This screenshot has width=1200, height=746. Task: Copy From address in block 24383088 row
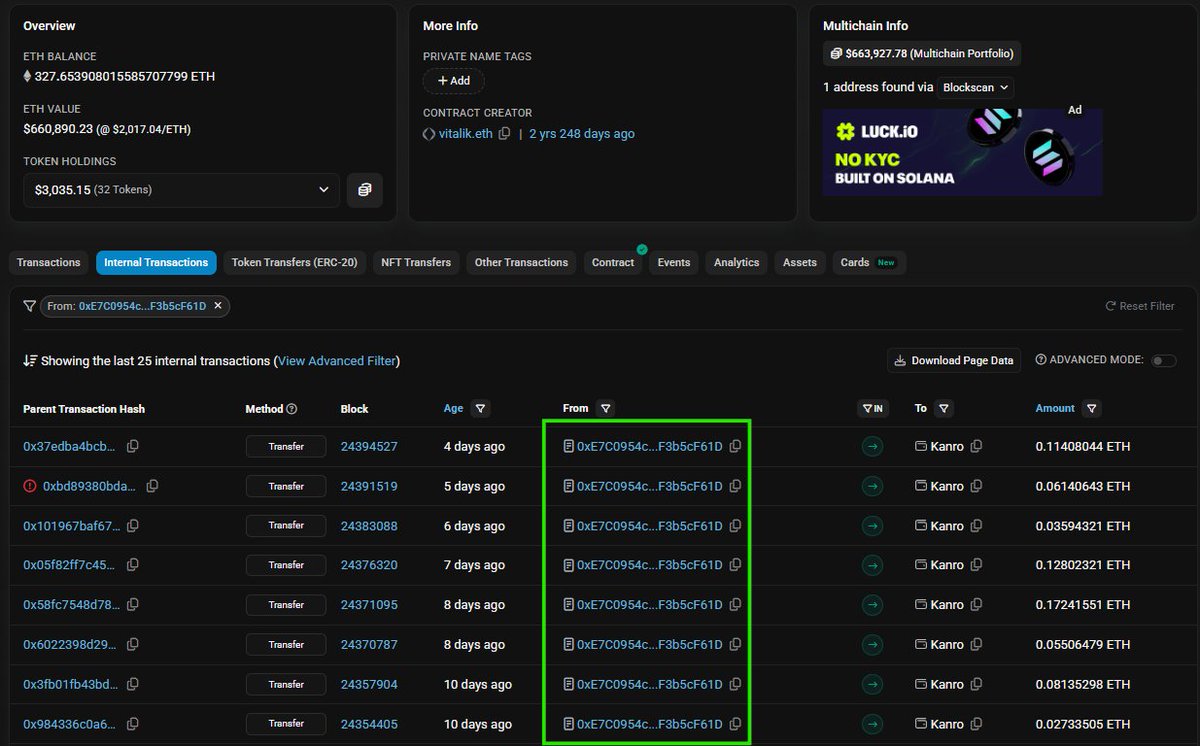coord(736,526)
